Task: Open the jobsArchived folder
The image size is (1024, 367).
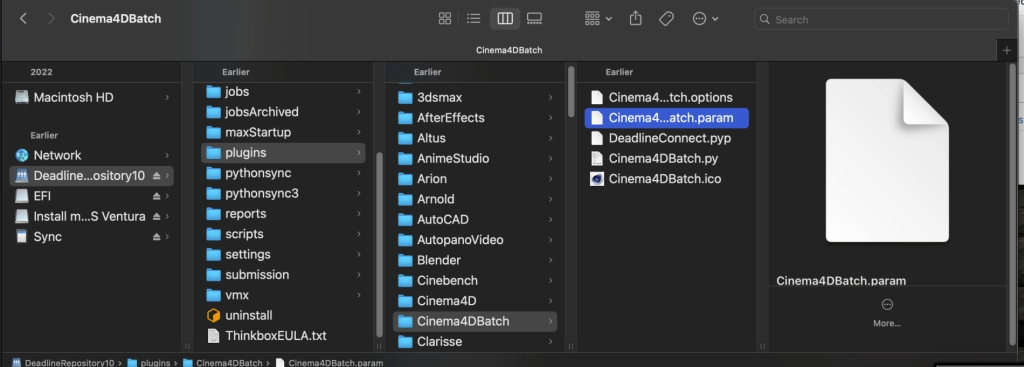Action: [x=283, y=112]
